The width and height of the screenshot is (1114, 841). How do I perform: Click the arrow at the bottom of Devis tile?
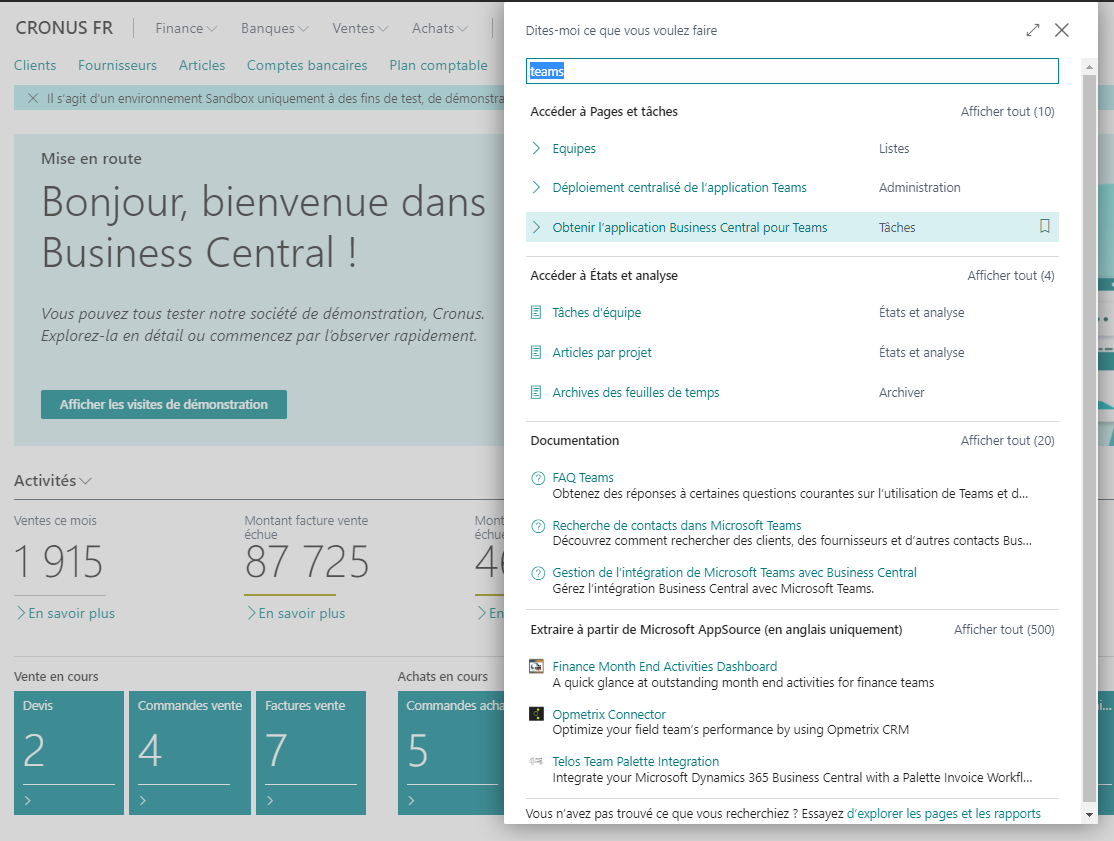point(28,801)
